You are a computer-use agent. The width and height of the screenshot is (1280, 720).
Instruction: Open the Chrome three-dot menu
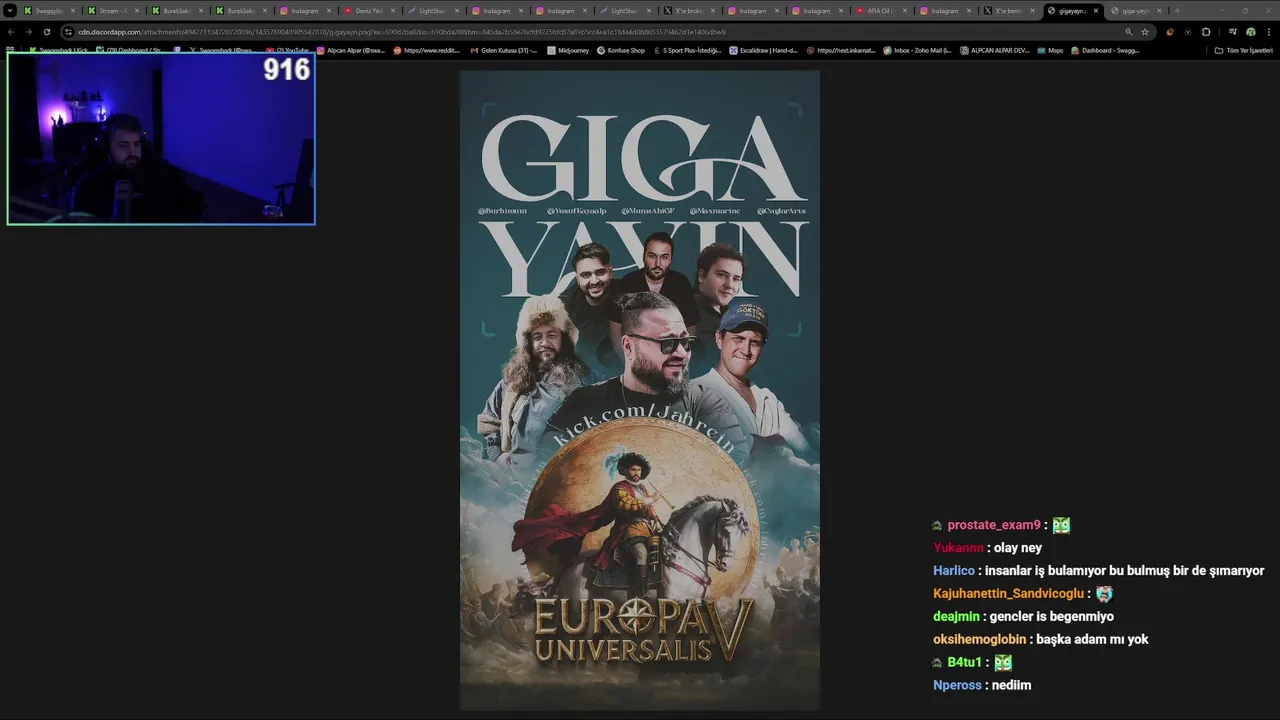click(1269, 32)
